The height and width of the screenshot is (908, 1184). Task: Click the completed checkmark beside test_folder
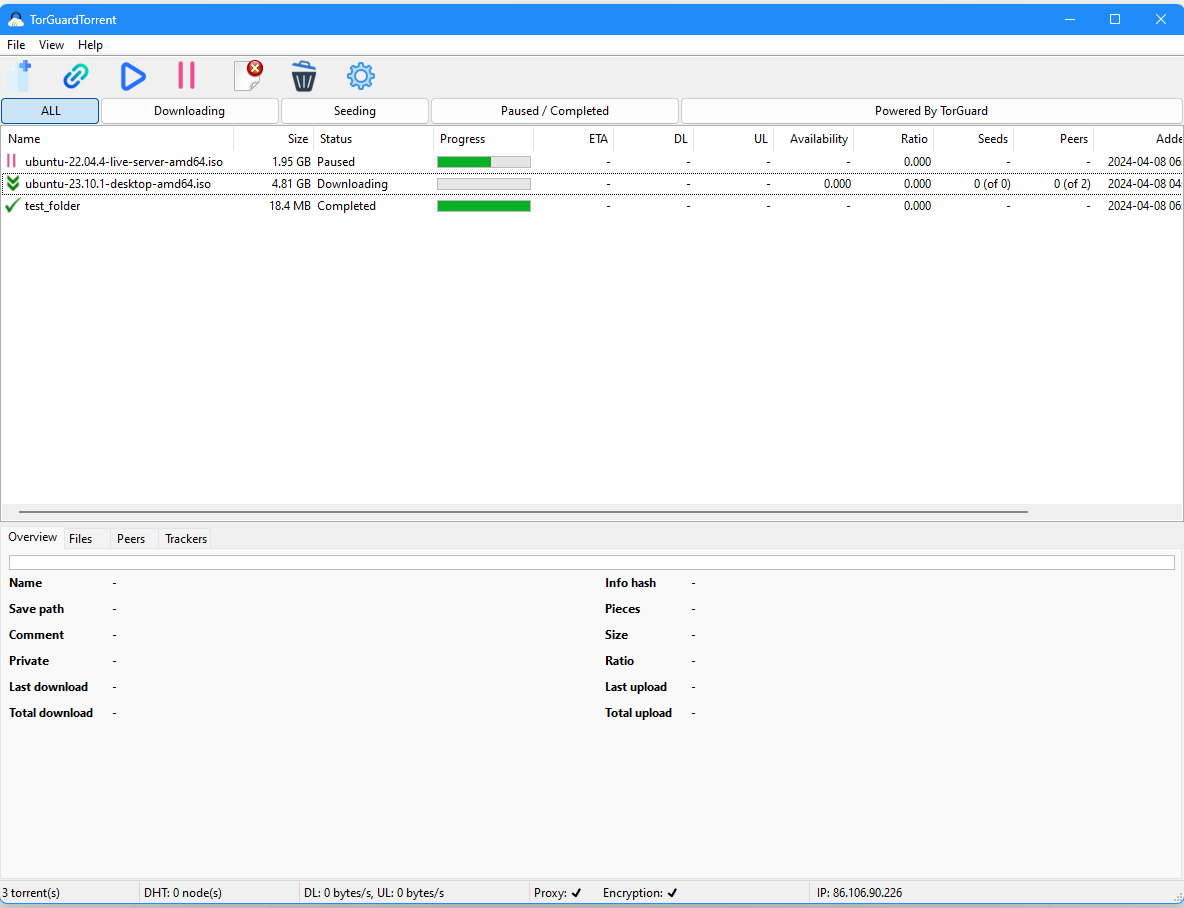click(x=12, y=205)
